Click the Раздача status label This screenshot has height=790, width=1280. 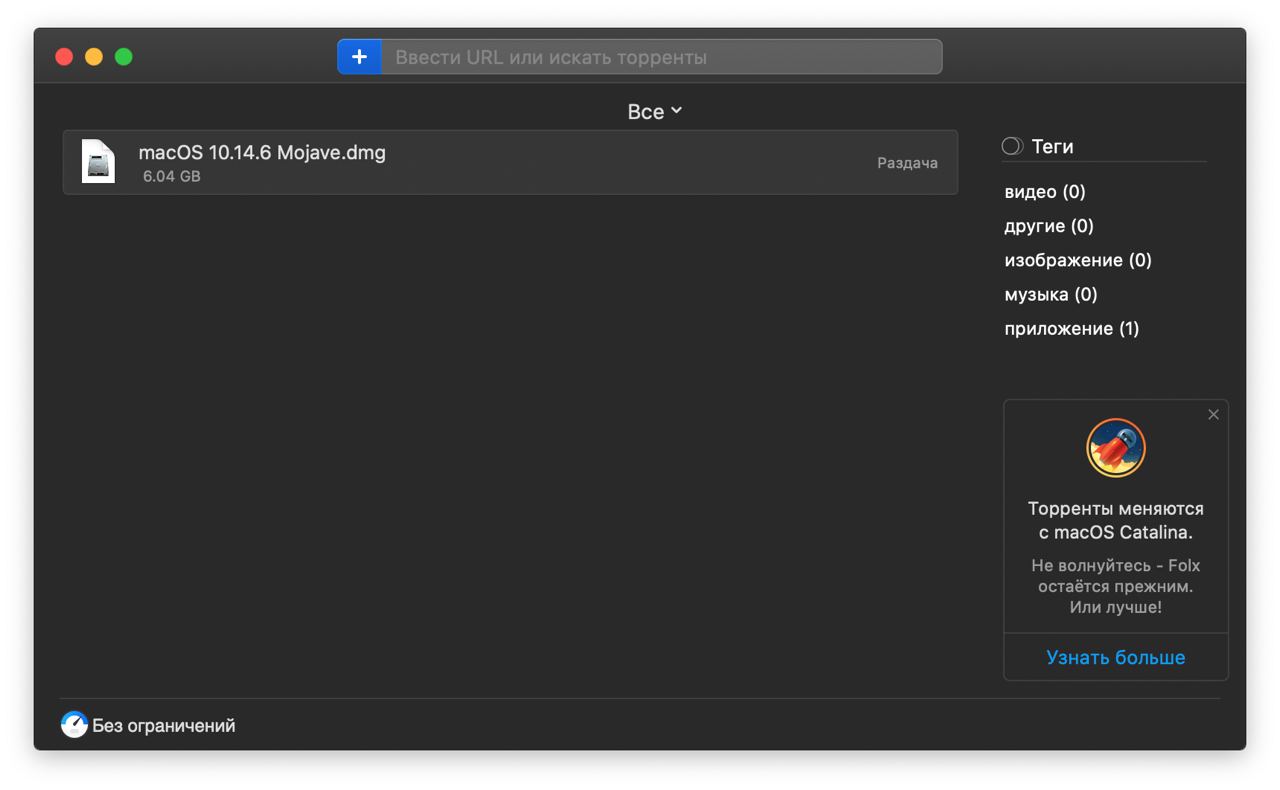(x=907, y=163)
